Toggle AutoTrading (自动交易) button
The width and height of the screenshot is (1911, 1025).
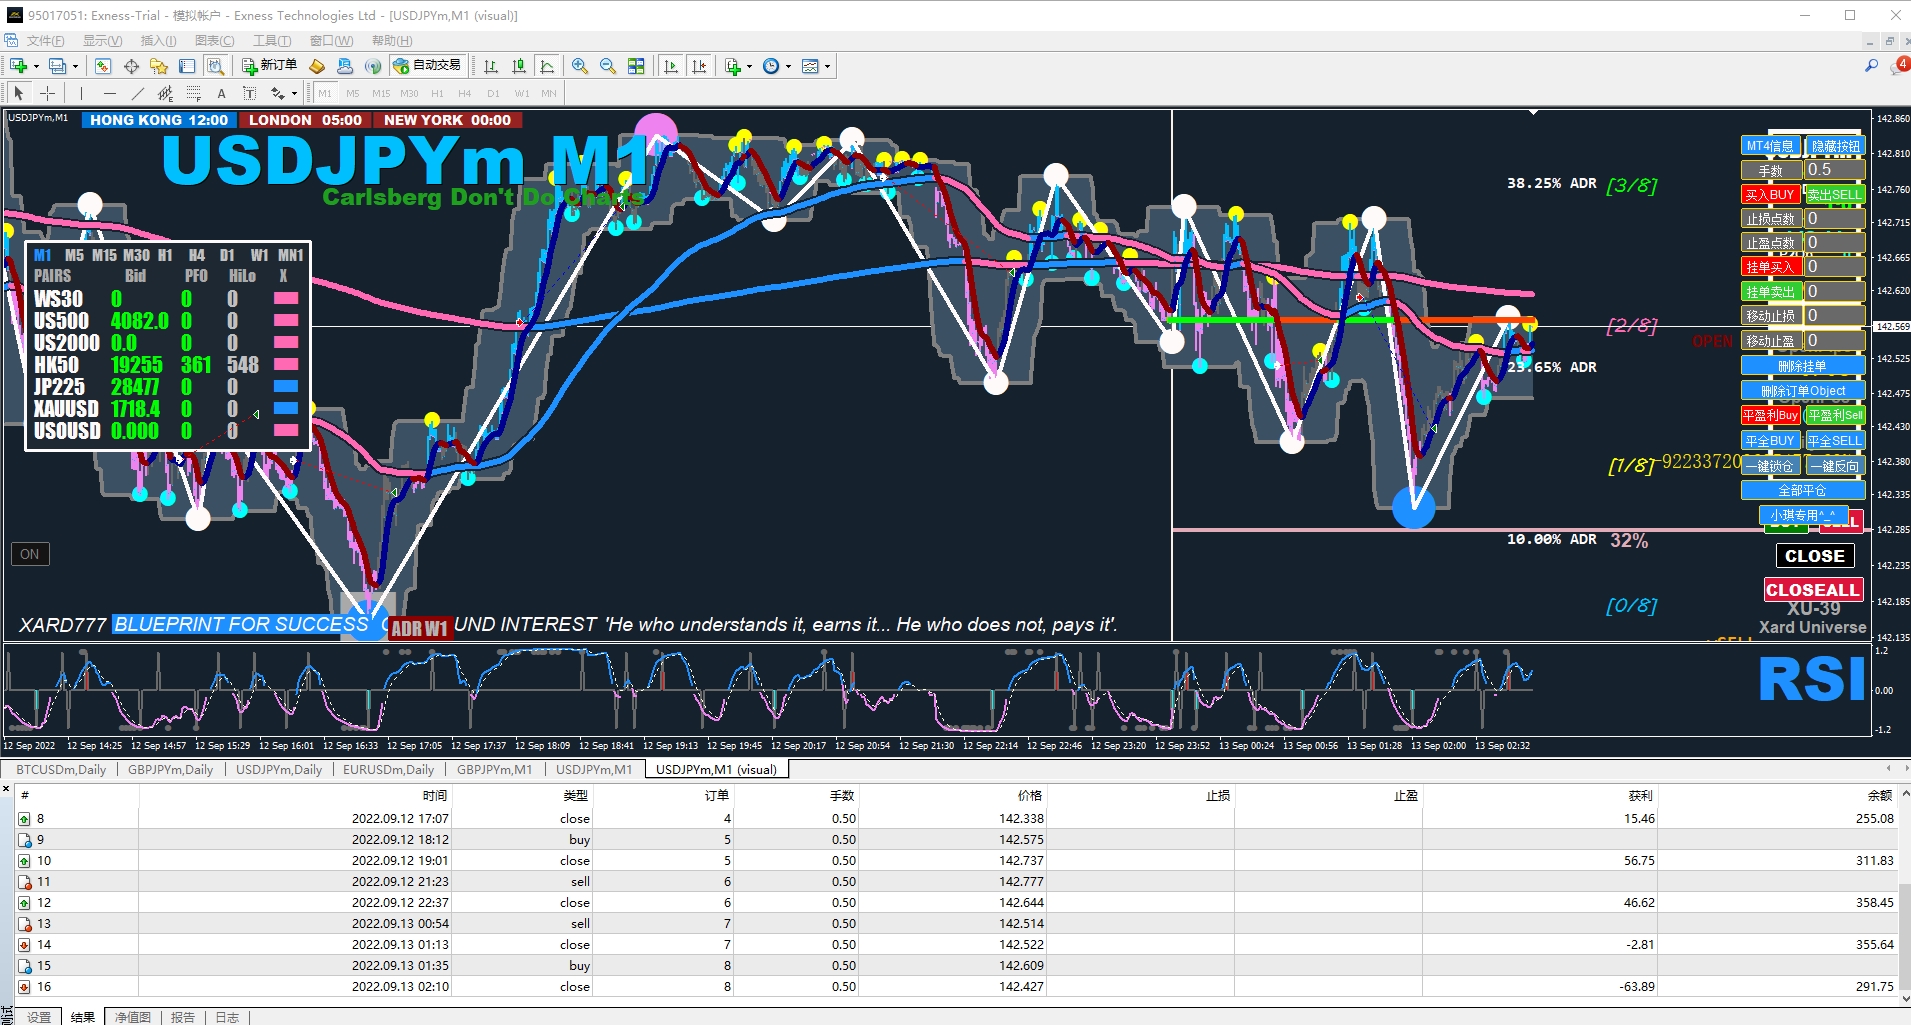coord(427,66)
